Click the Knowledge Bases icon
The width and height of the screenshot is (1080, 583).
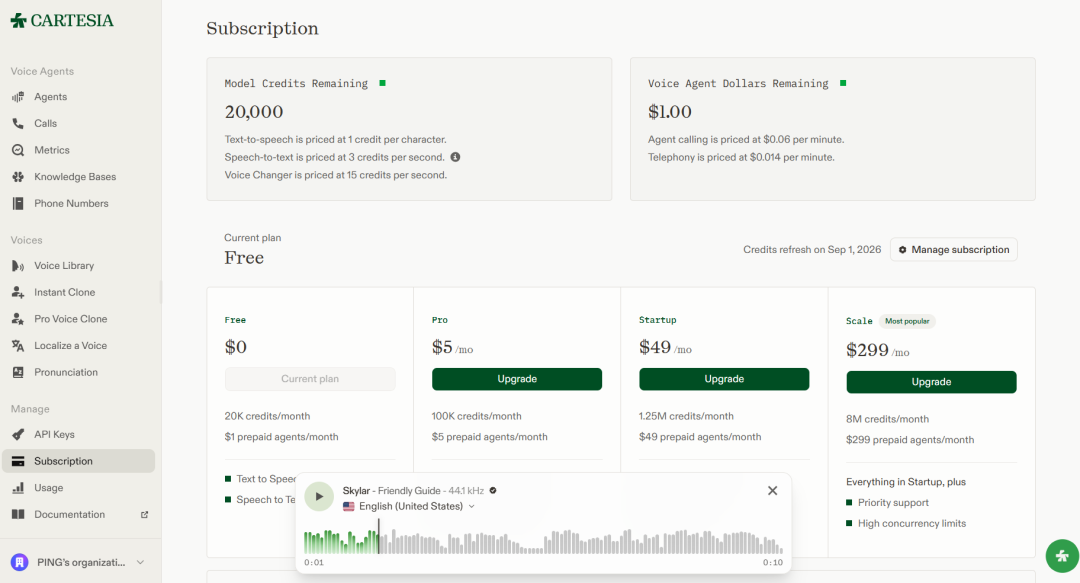18,177
